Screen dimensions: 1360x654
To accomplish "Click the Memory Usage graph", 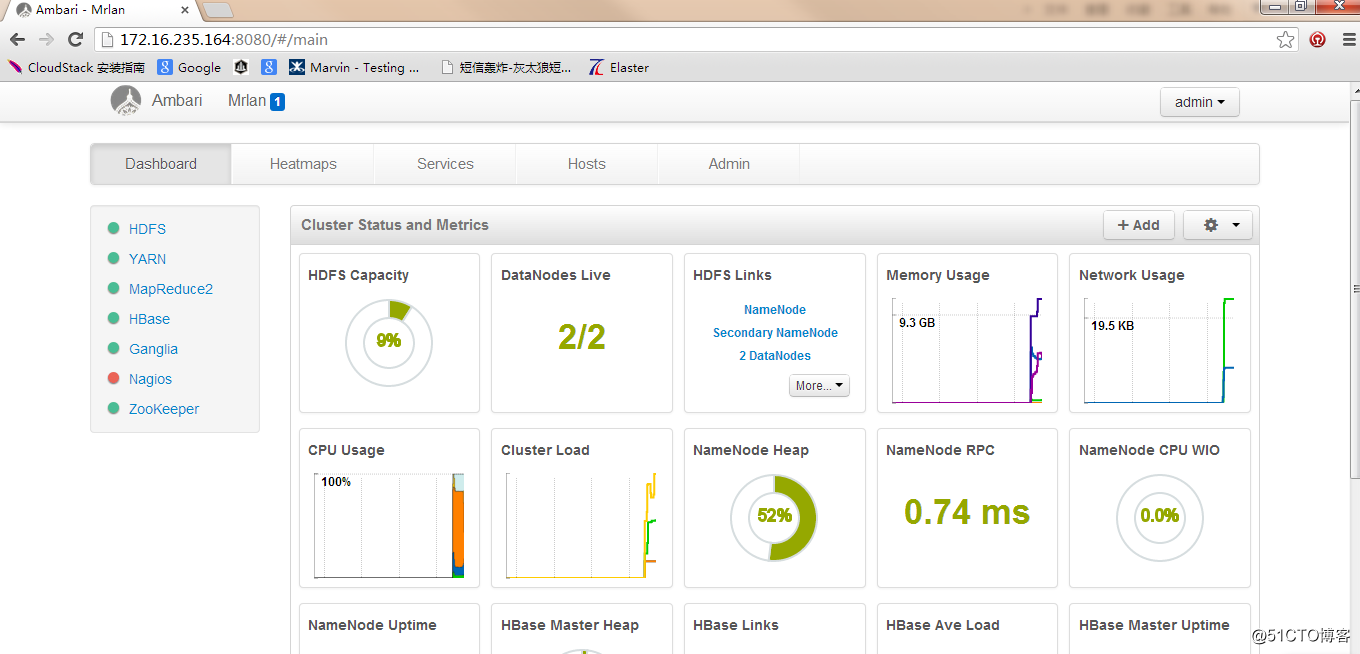I will 967,350.
